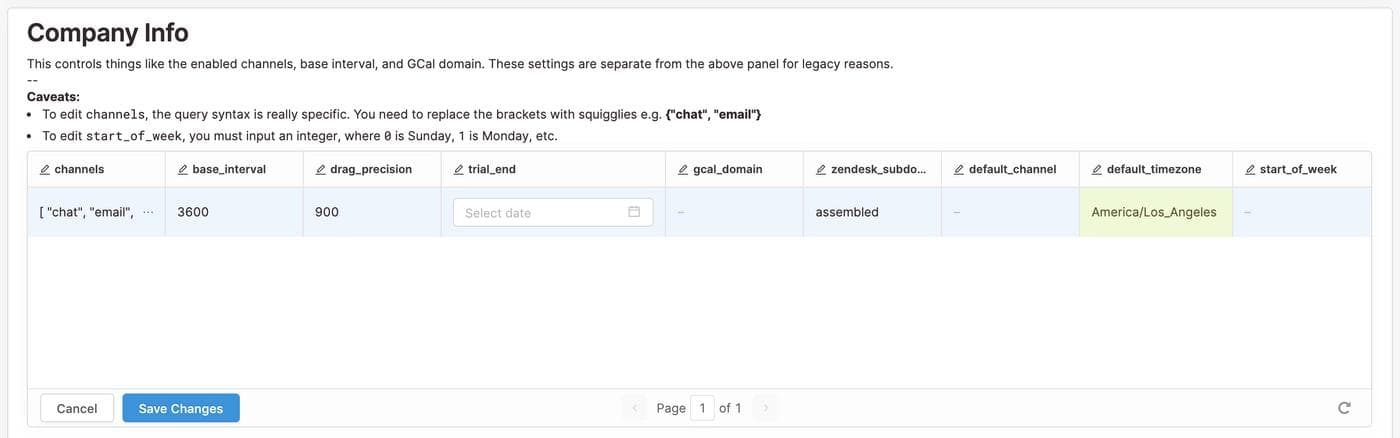Image resolution: width=1400 pixels, height=438 pixels.
Task: Expand truncated channels value via ellipsis
Action: tap(149, 212)
